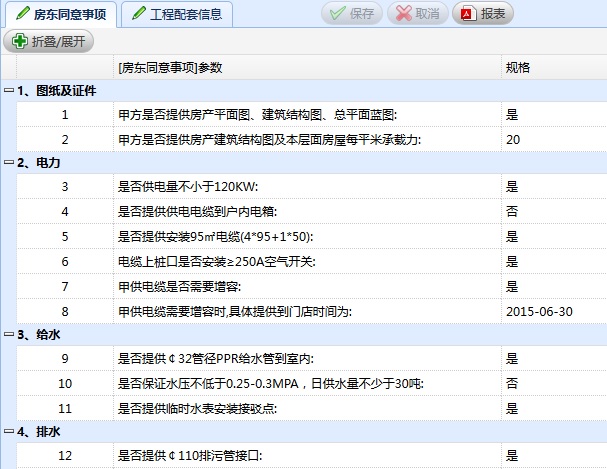The image size is (607, 469).
Task: Click the 规格 column header
Action: (554, 67)
